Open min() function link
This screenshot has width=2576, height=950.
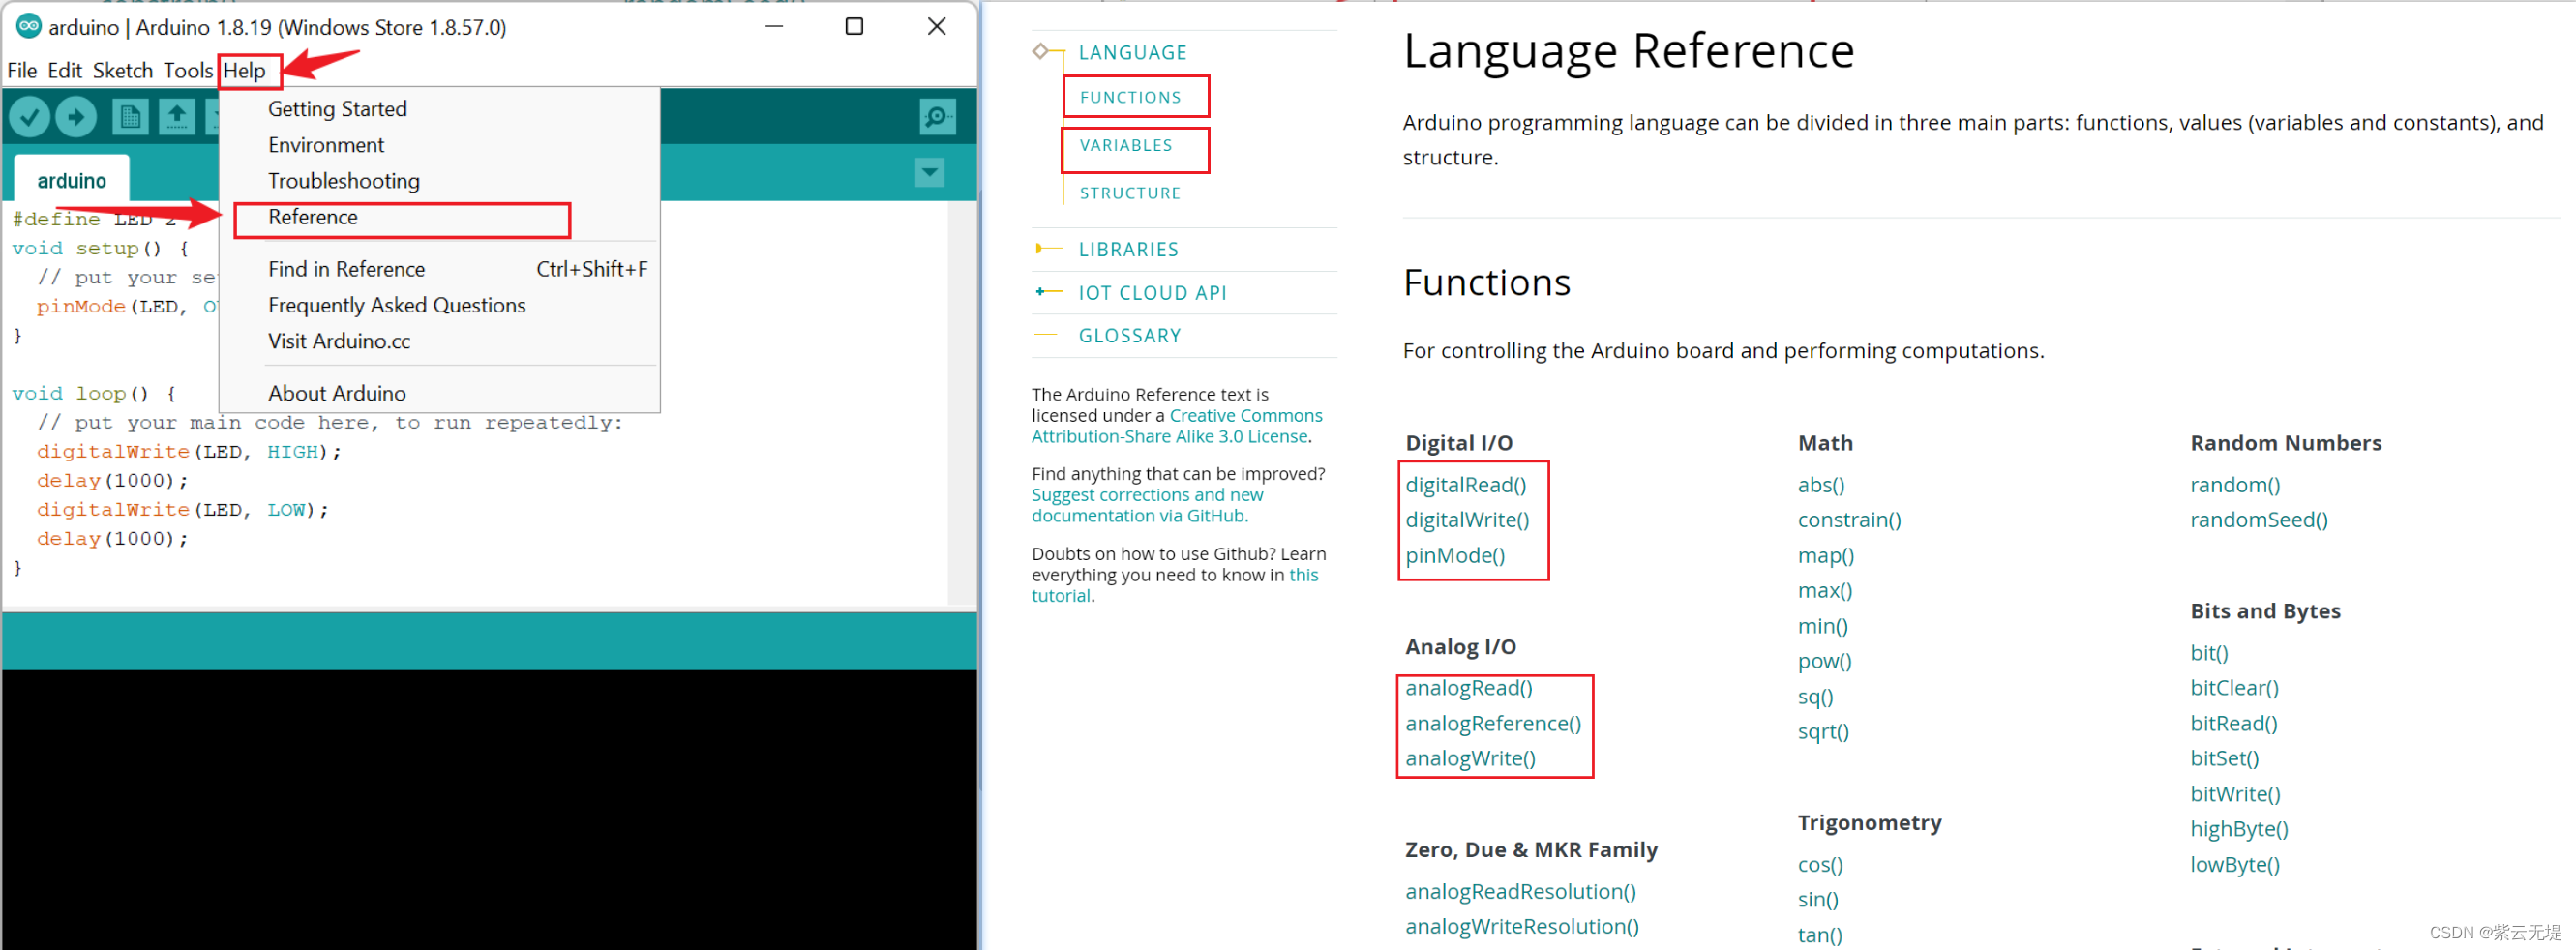[1822, 625]
